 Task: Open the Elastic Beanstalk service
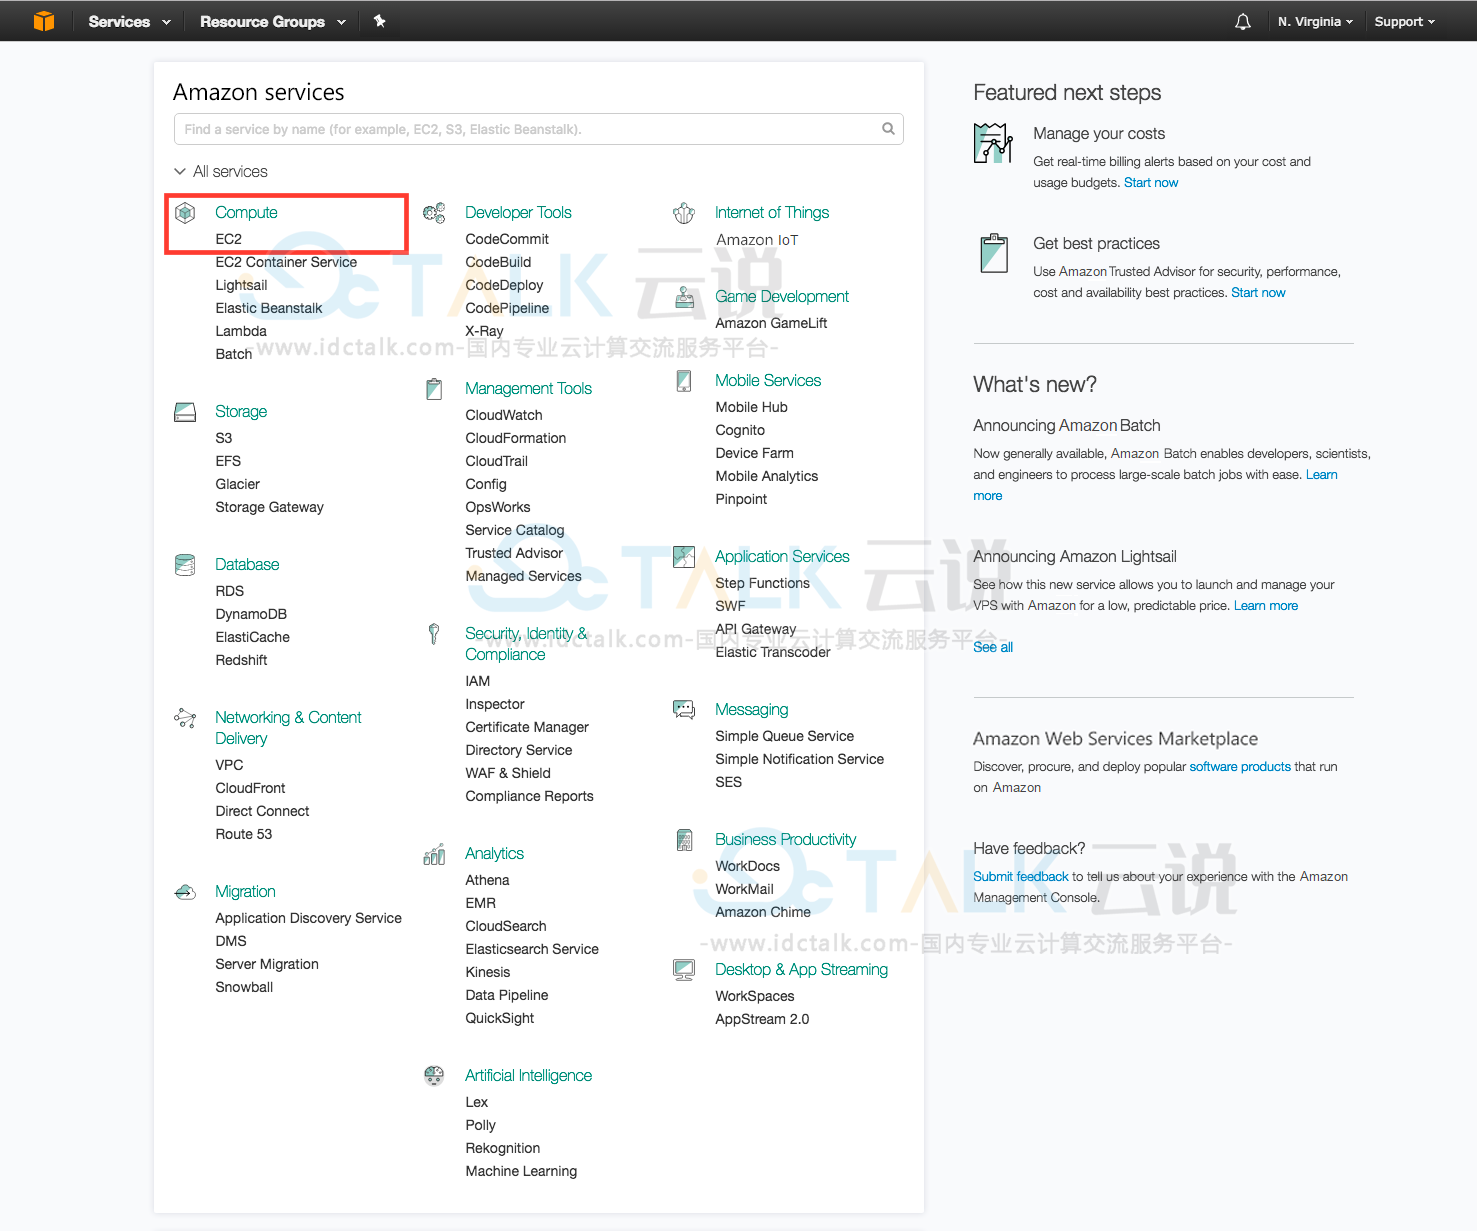click(x=269, y=308)
